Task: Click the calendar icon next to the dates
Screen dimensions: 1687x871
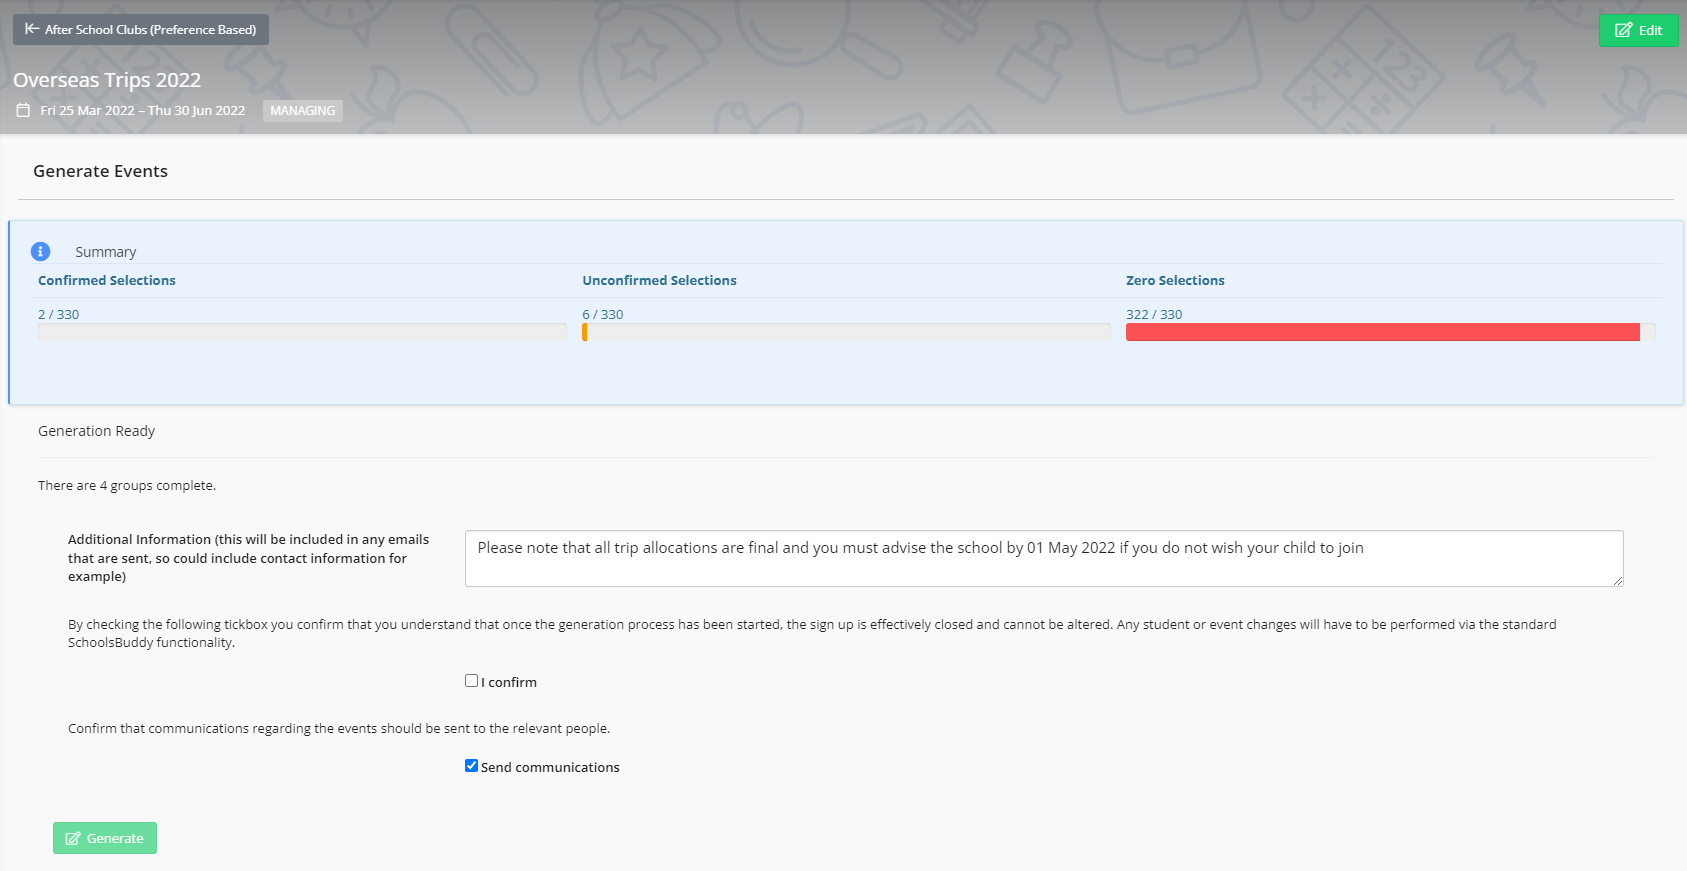Action: pos(23,110)
